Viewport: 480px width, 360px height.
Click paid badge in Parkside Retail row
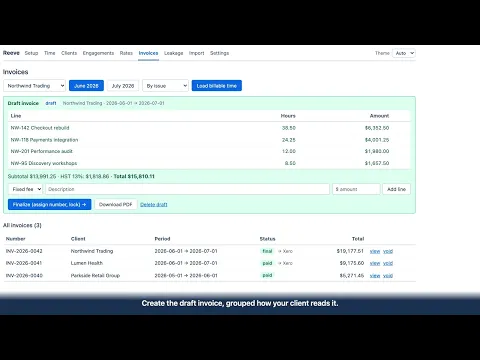click(267, 275)
